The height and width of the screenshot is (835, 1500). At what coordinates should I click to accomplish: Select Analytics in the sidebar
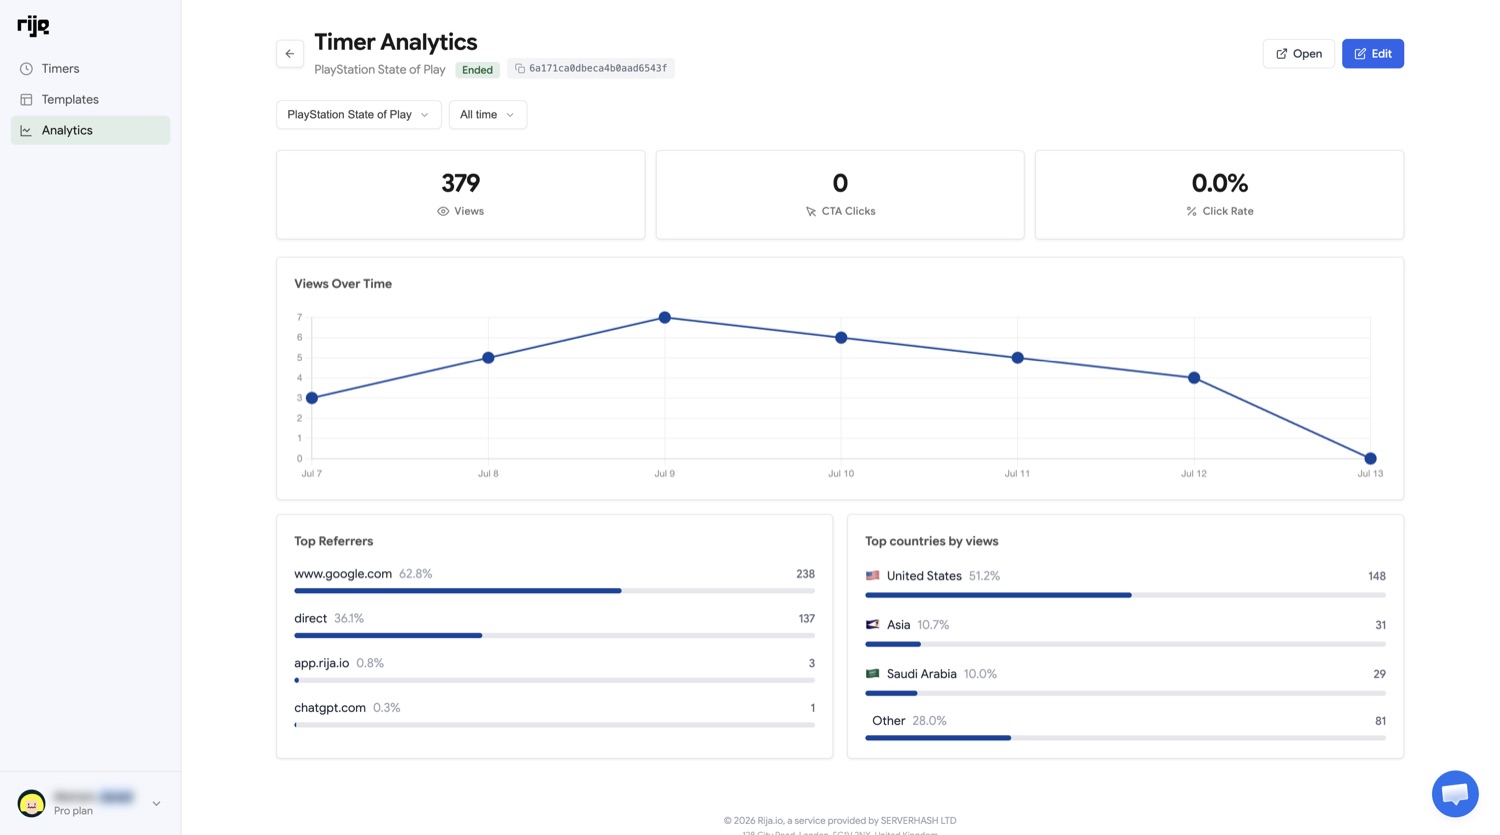90,130
